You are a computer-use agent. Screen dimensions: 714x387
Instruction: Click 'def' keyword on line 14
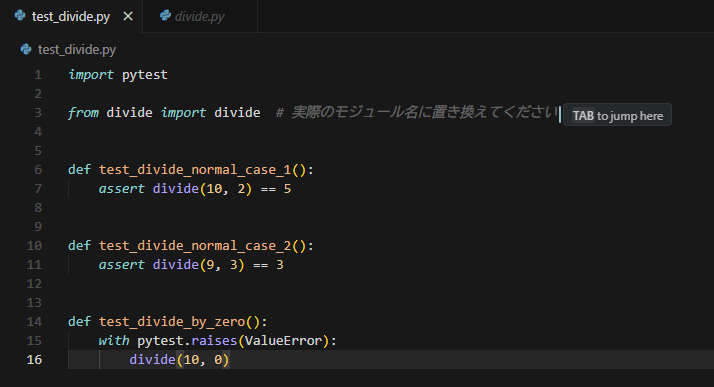click(79, 322)
